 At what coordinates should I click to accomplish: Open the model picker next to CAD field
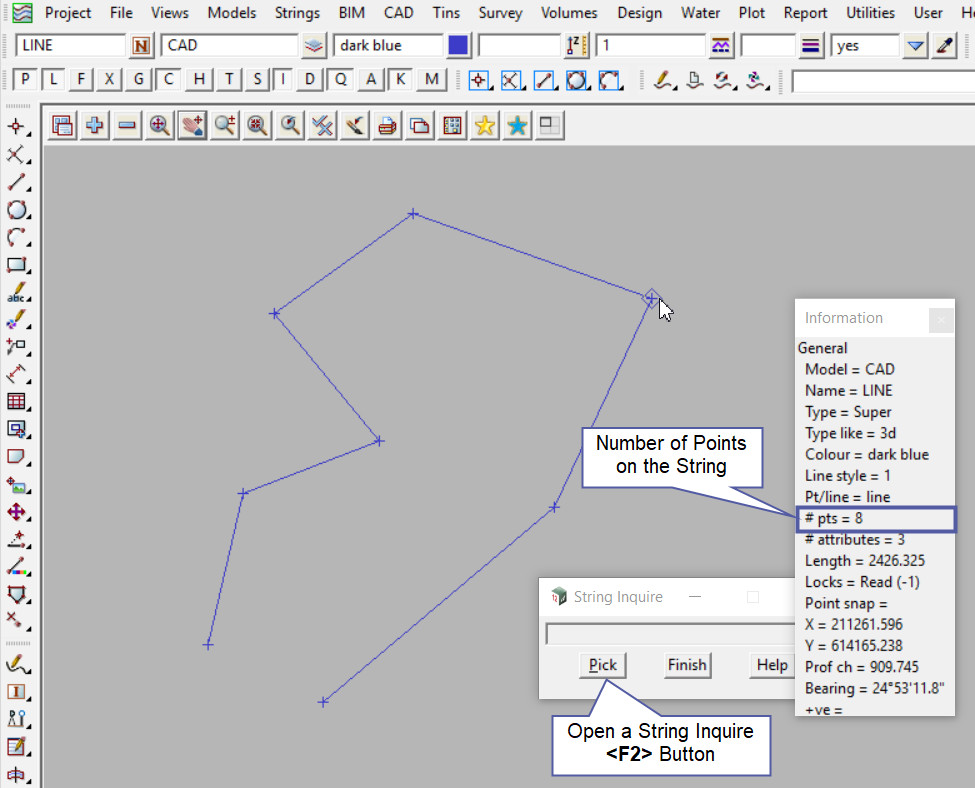(314, 46)
